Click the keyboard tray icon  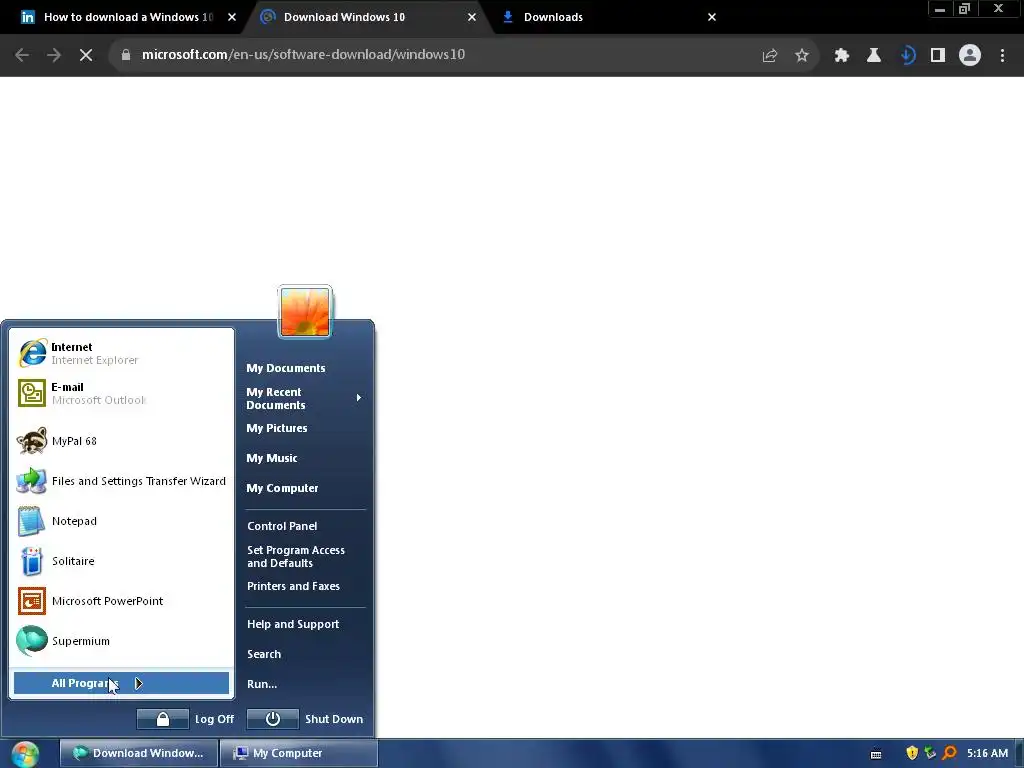pyautogui.click(x=876, y=754)
